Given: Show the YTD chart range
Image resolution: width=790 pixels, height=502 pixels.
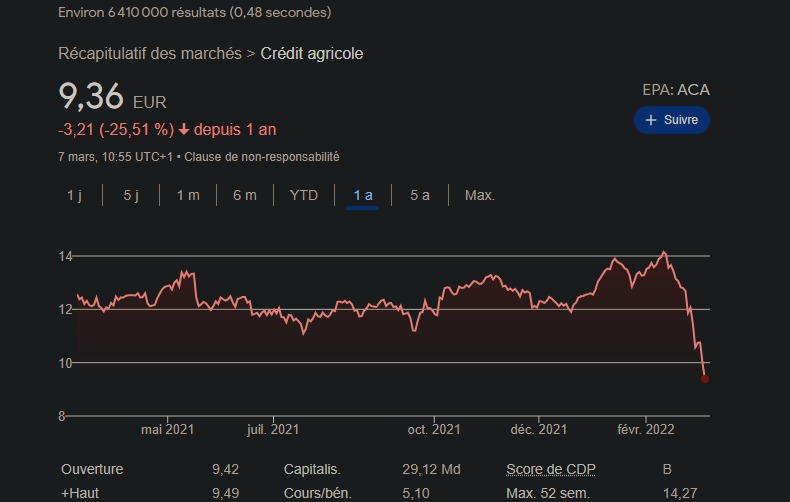Looking at the screenshot, I should [304, 195].
